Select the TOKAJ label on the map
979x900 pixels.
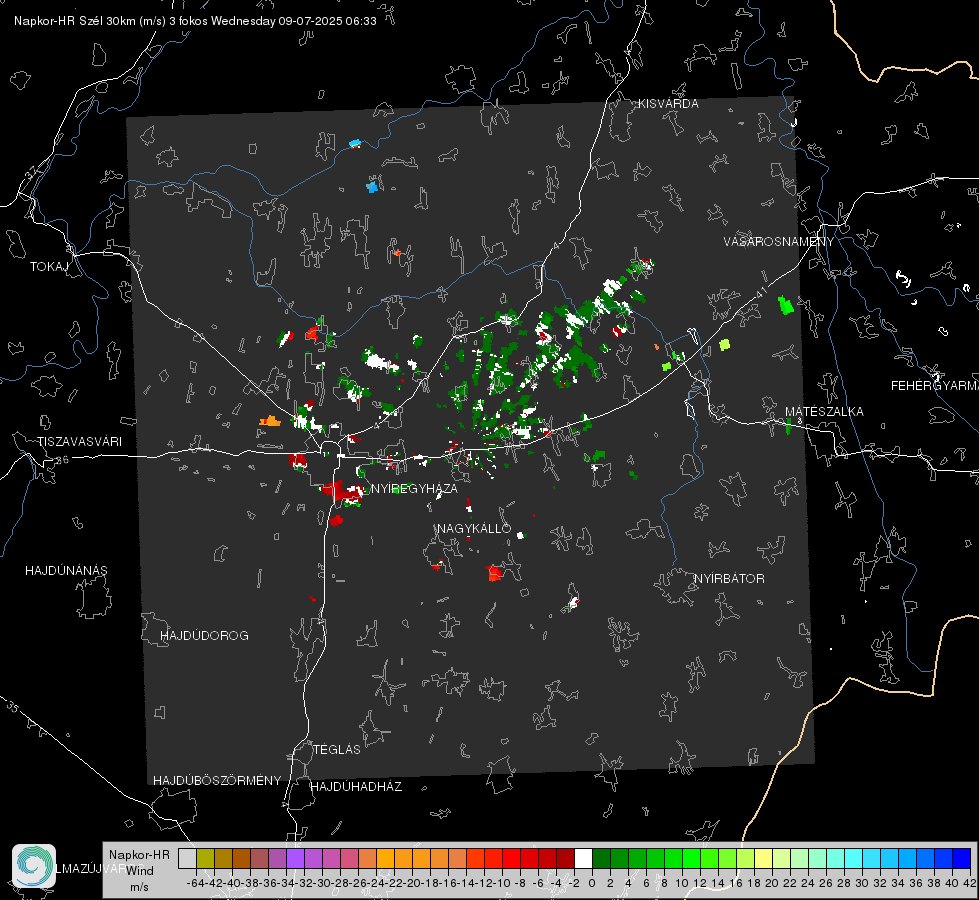point(49,267)
